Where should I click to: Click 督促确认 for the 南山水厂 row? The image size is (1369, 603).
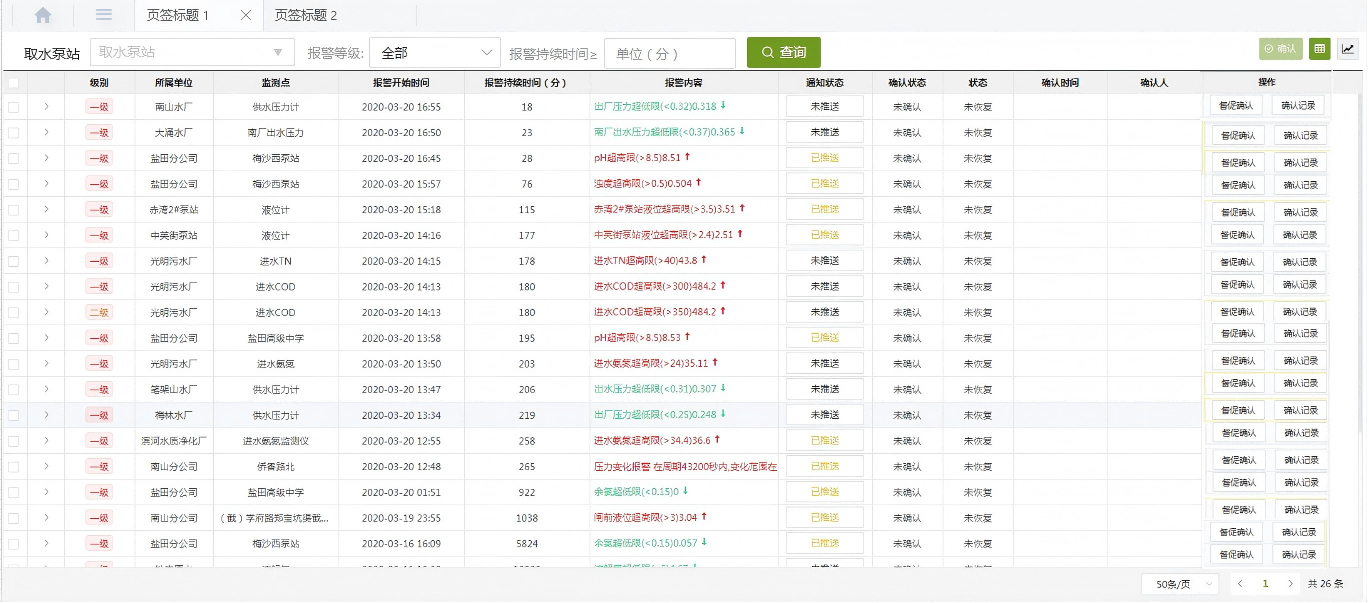1237,105
